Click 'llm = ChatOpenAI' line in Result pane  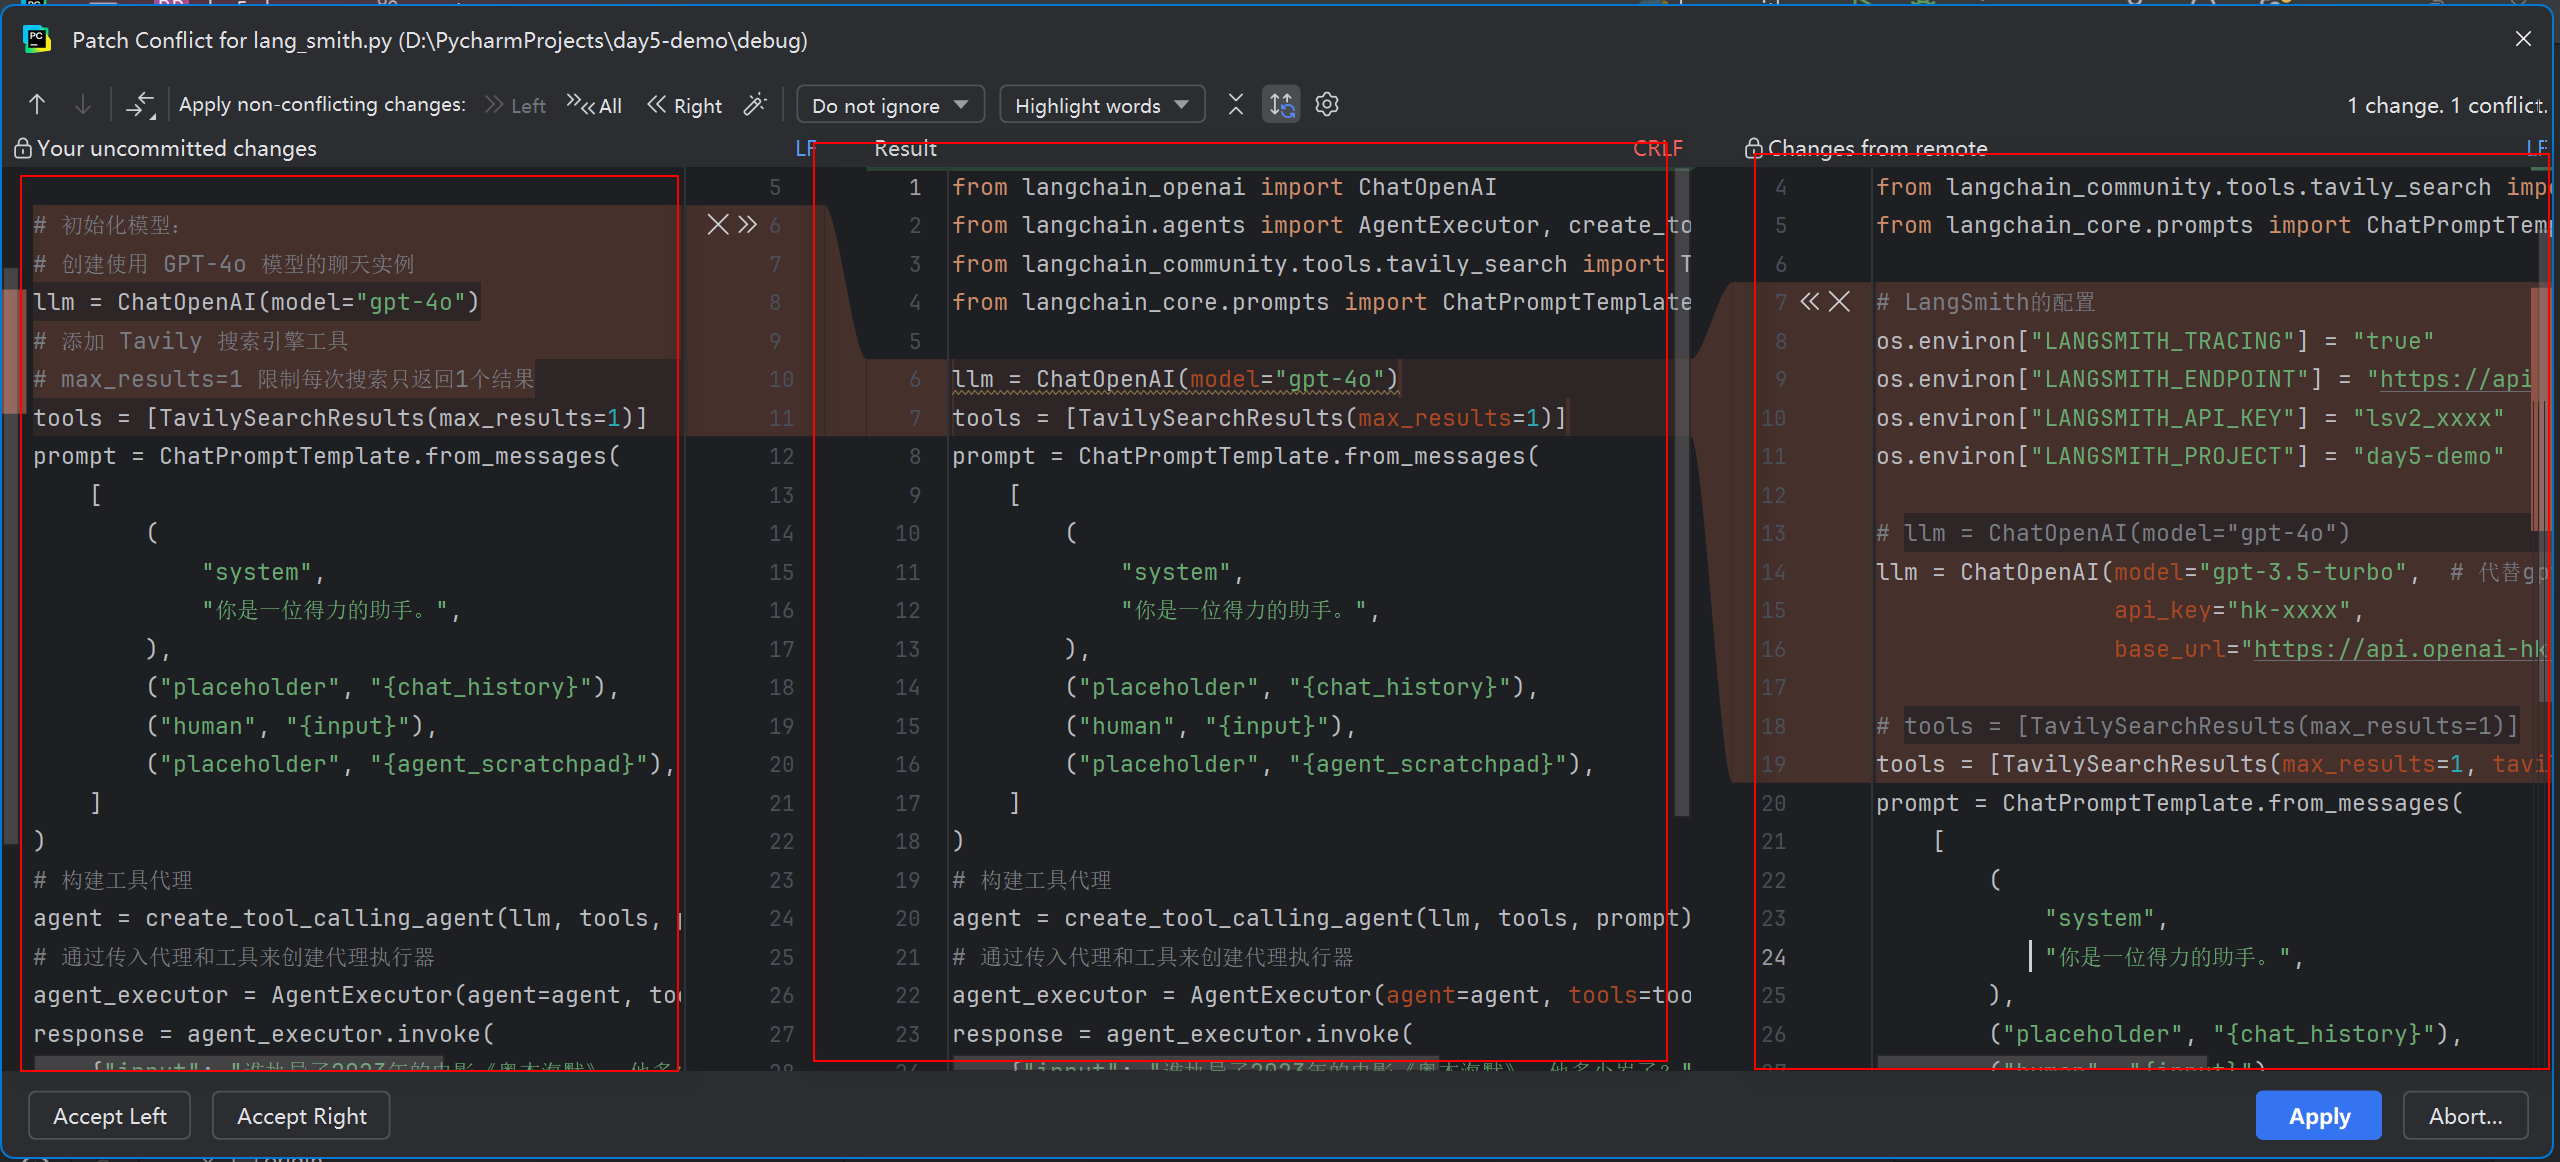1175,379
